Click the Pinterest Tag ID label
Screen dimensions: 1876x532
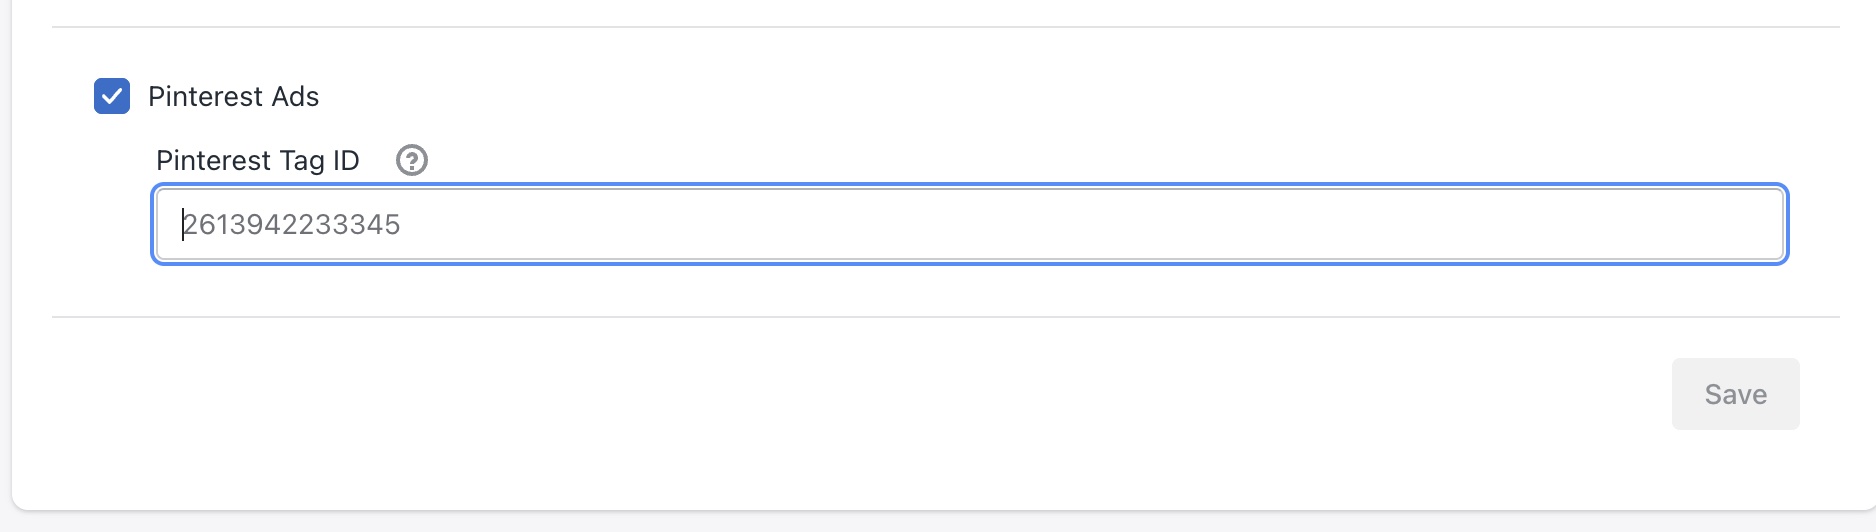click(258, 160)
